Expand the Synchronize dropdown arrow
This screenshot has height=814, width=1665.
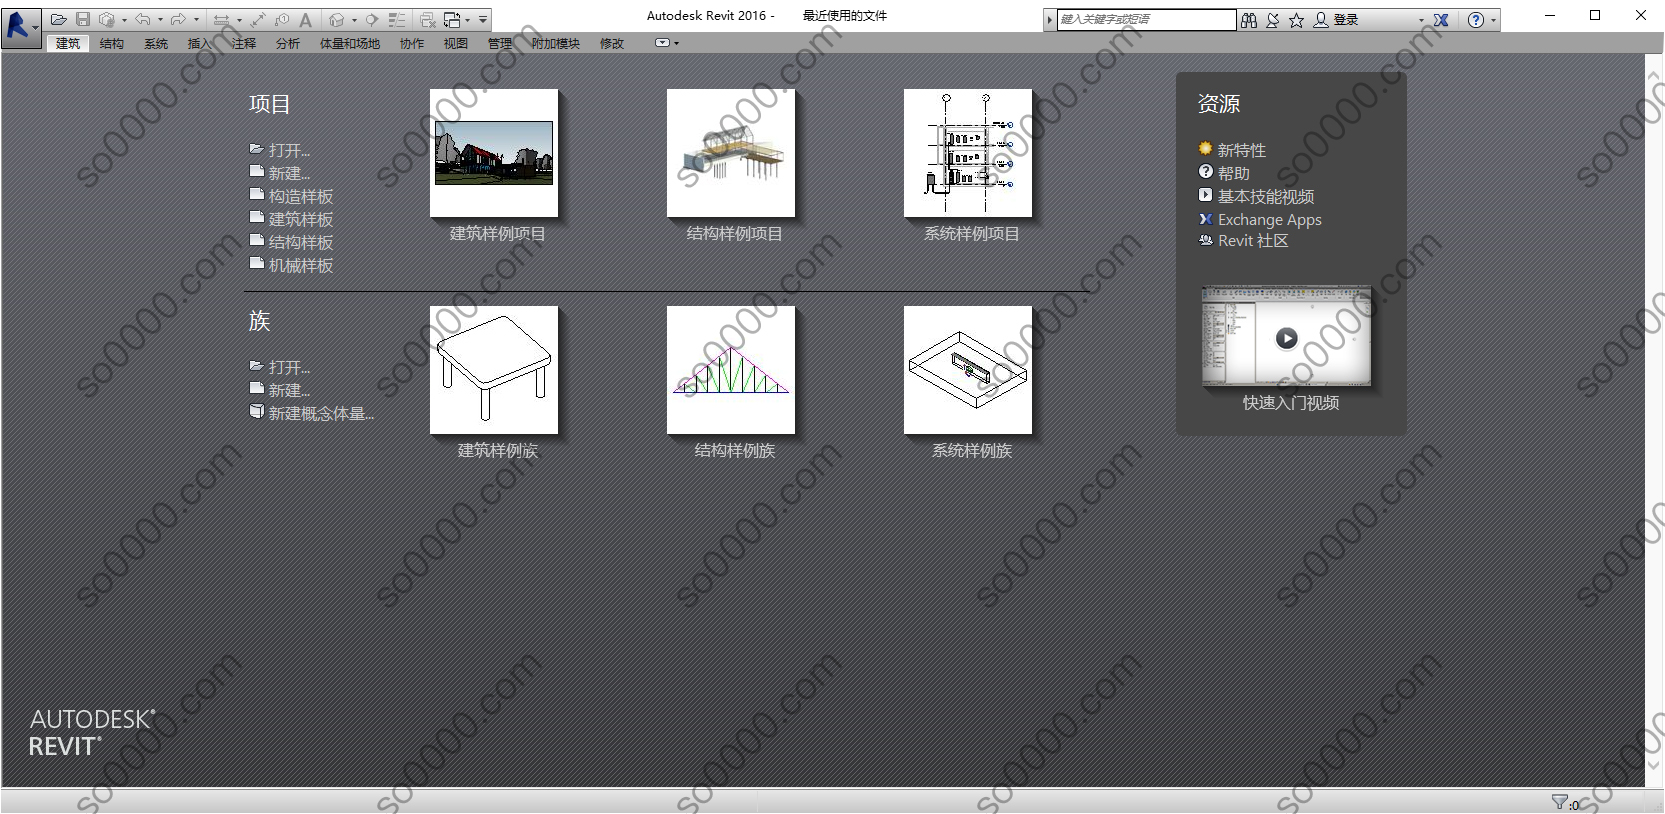pos(124,20)
